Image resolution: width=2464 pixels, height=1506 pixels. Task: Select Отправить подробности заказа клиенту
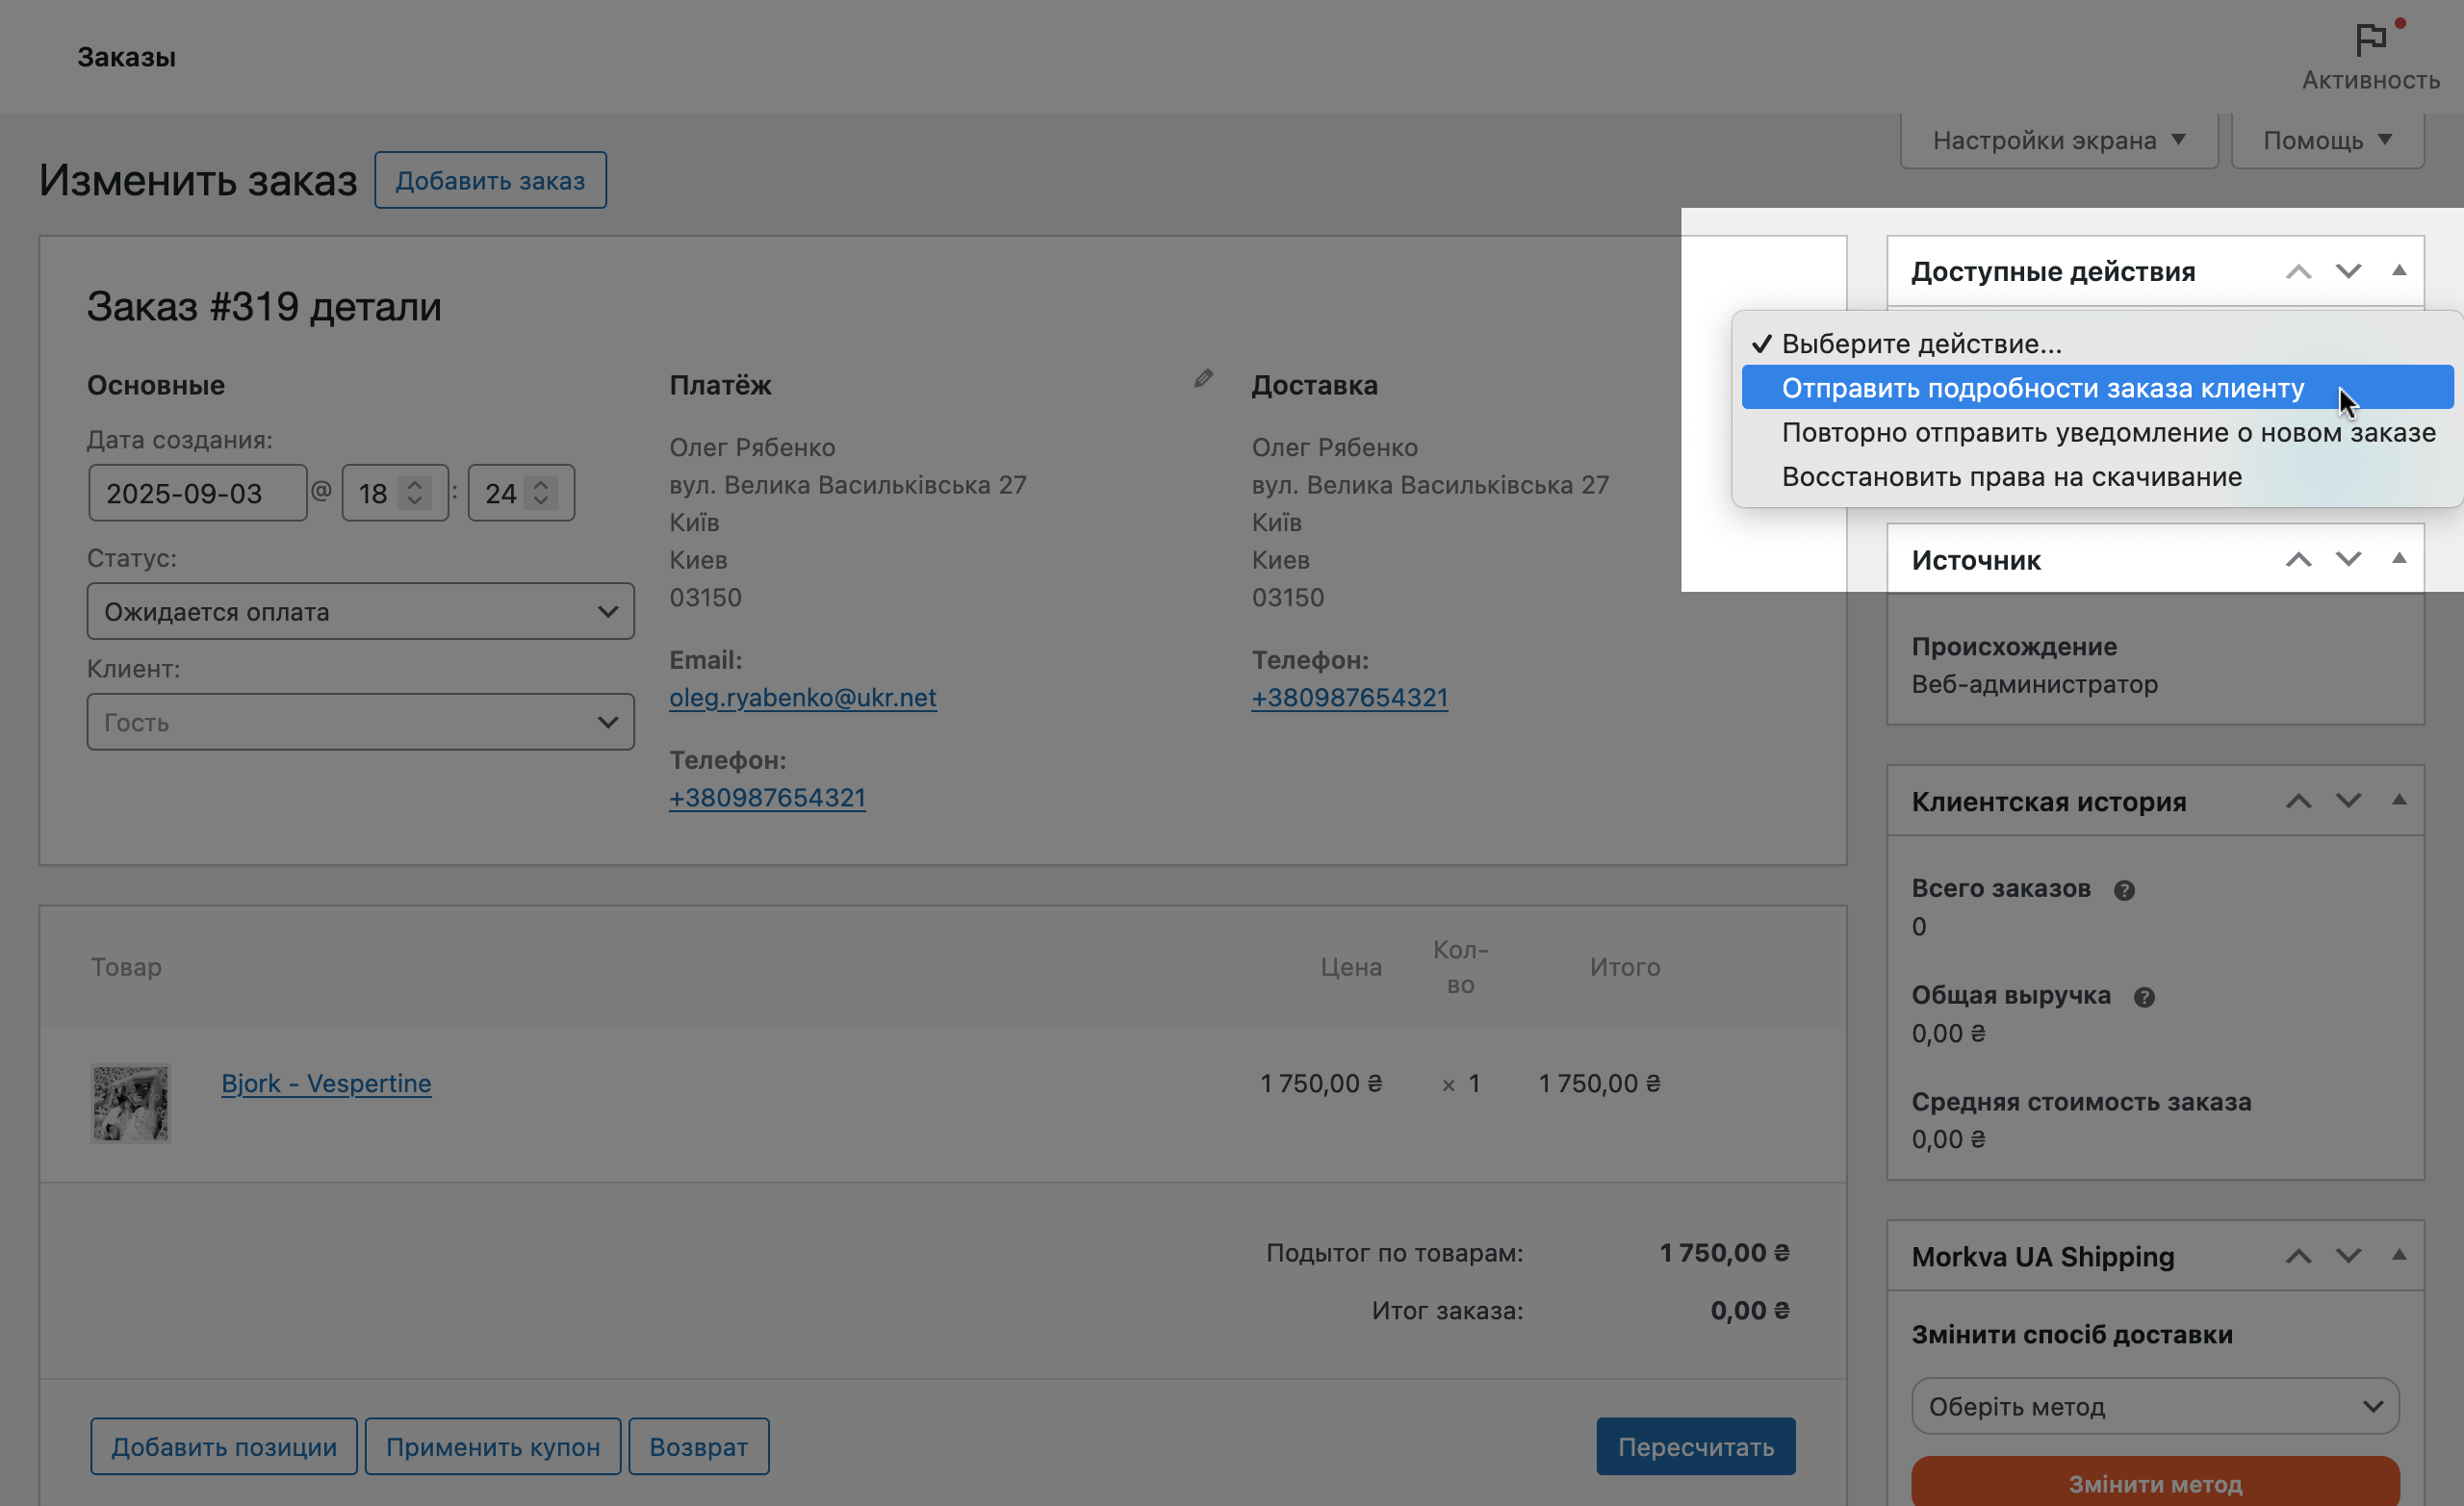pyautogui.click(x=2097, y=387)
